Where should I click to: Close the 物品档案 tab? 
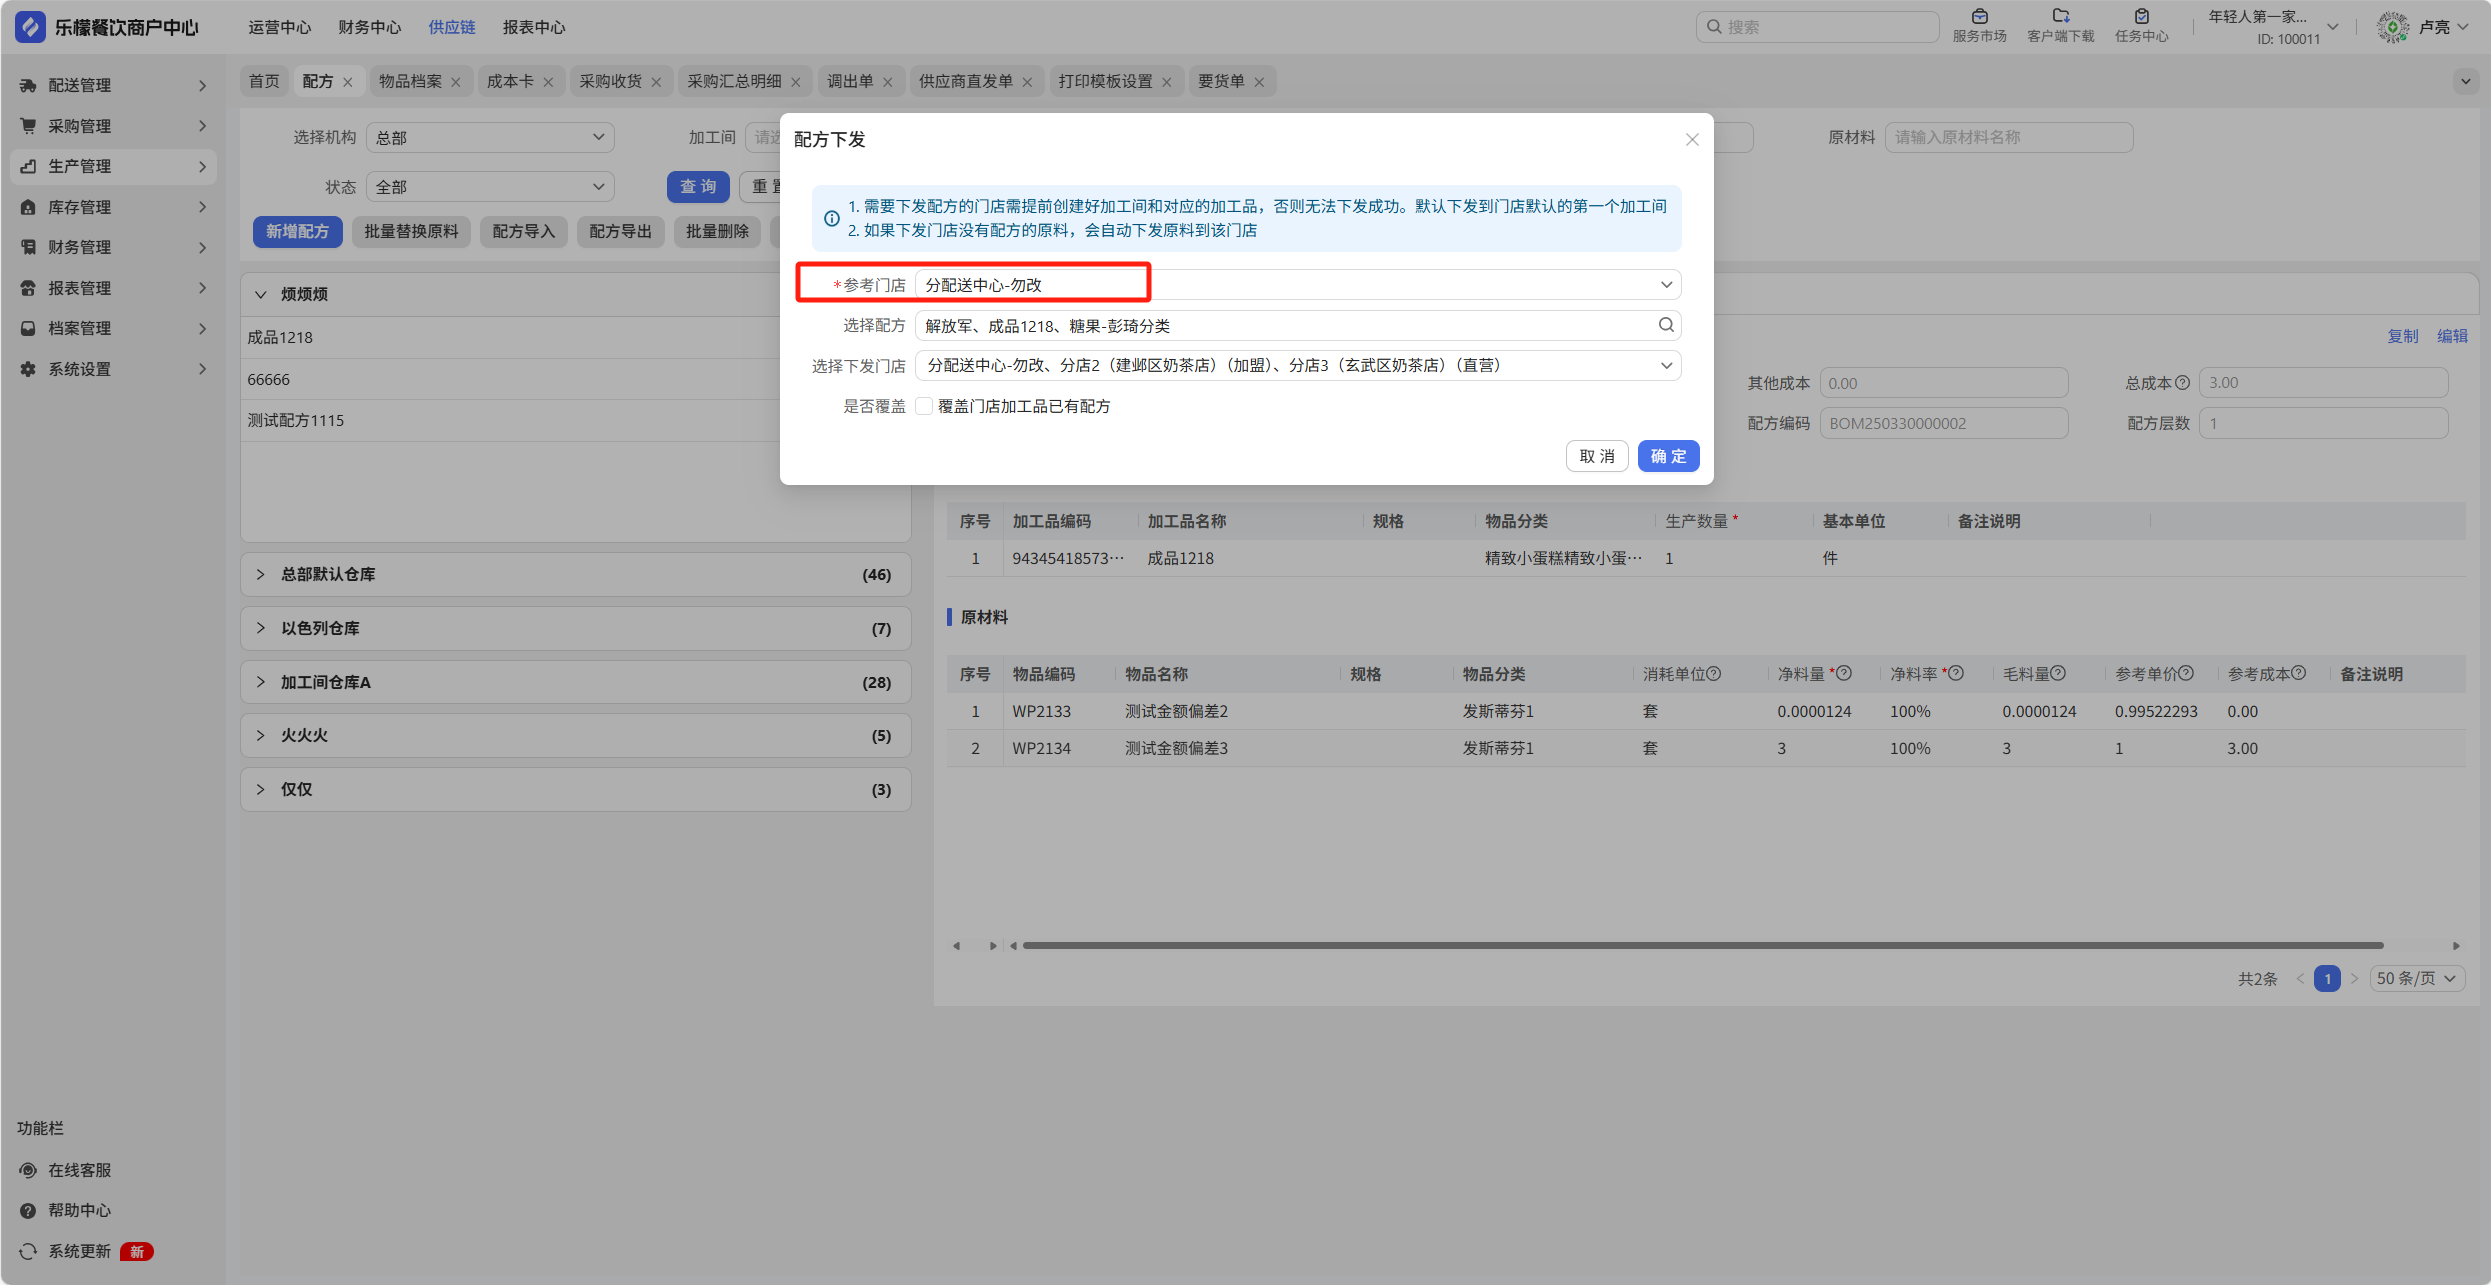[x=456, y=82]
